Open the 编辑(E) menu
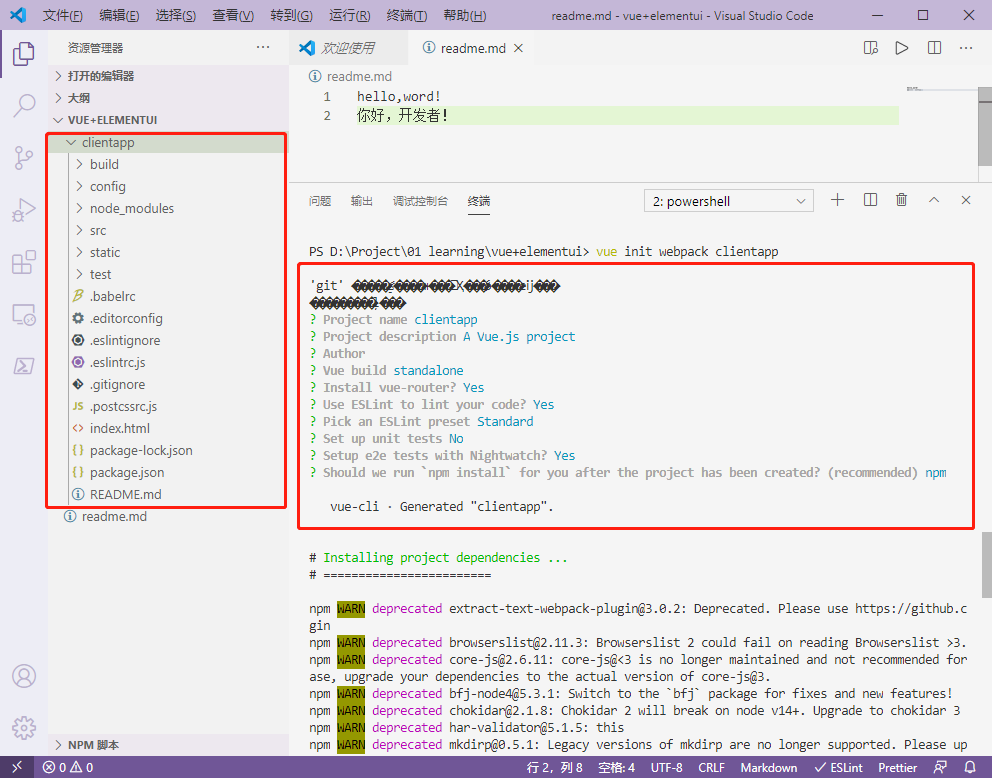 pos(119,15)
